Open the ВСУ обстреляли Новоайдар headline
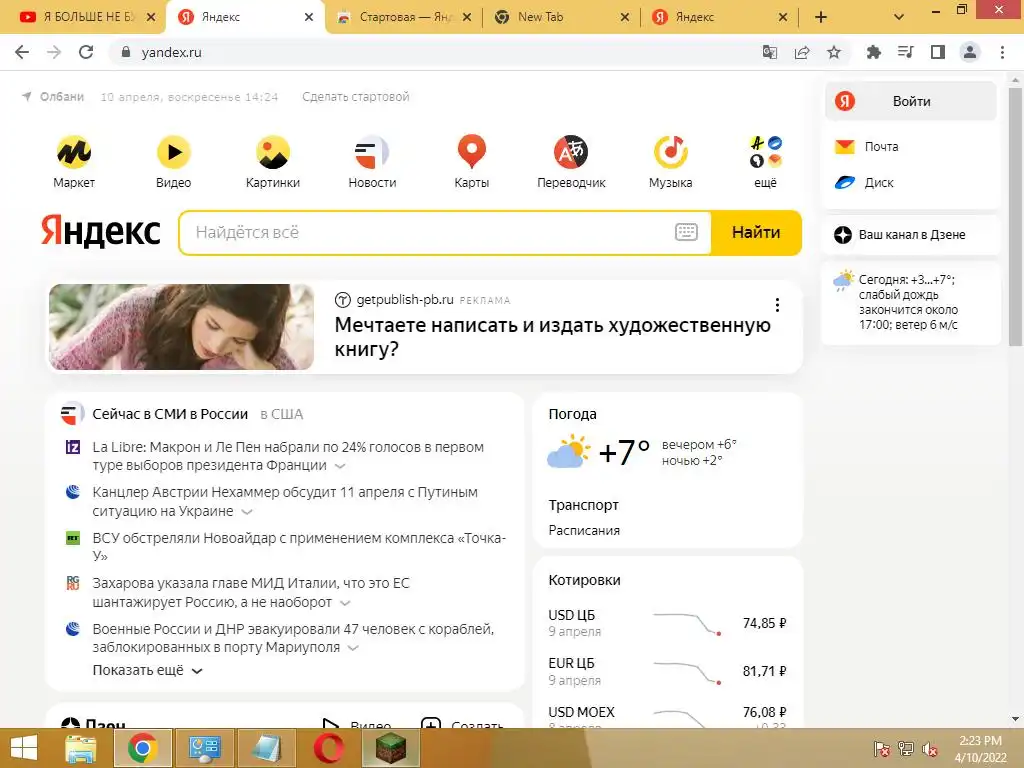The width and height of the screenshot is (1024, 768). point(299,547)
